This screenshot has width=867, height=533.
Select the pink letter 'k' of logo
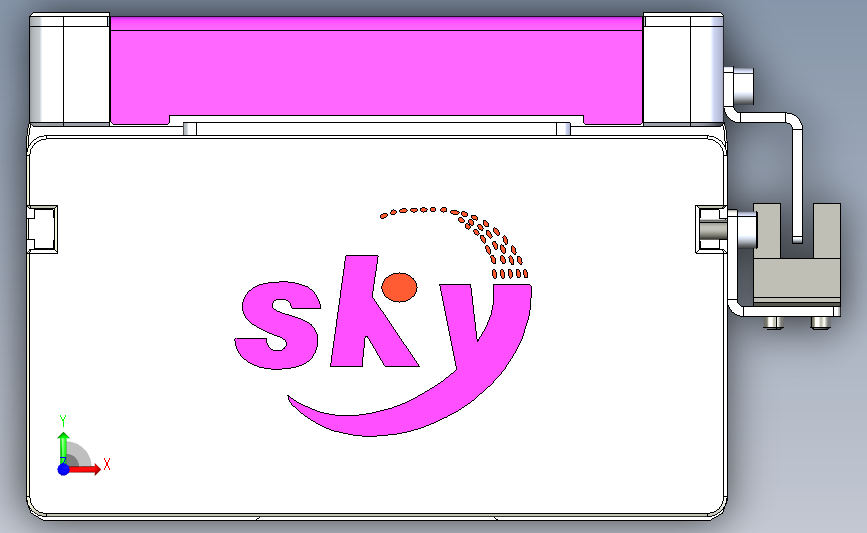(373, 311)
